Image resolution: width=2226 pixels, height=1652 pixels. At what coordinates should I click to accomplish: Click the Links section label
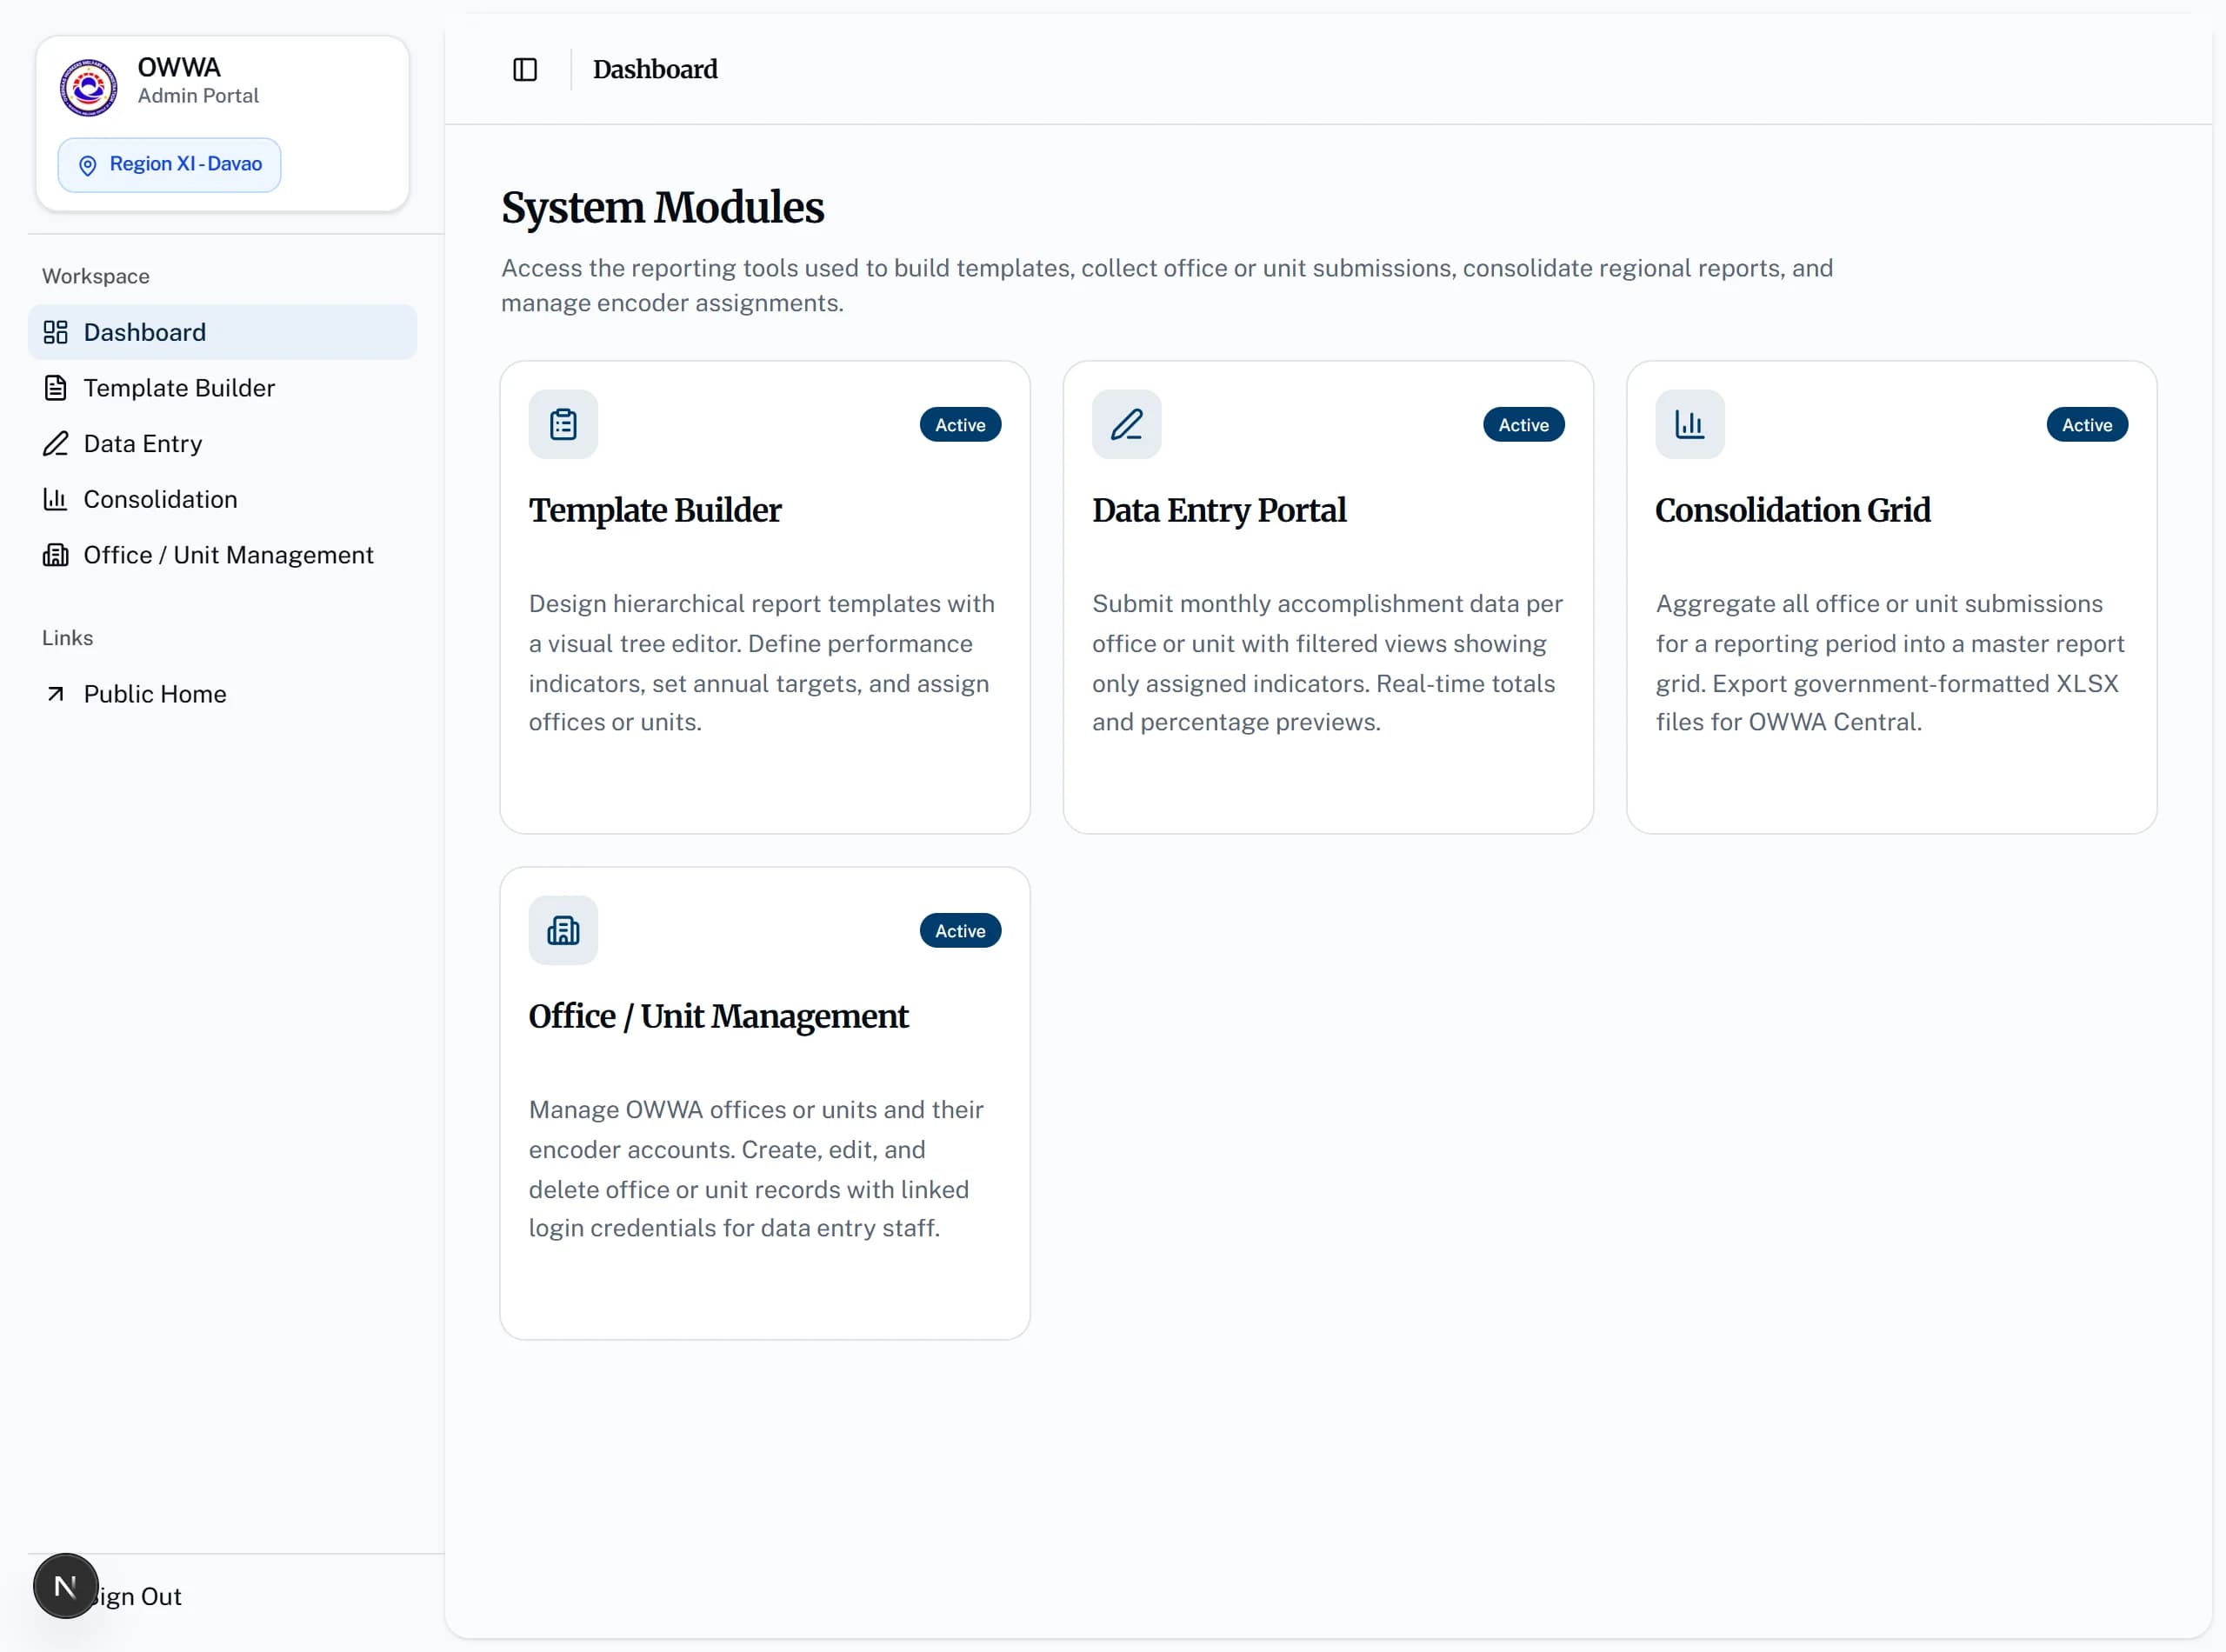(67, 638)
